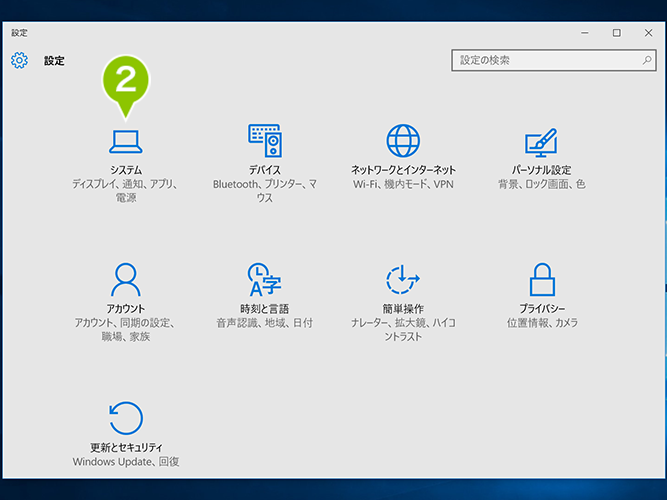This screenshot has width=667, height=500.
Task: Open the アカウント person icon
Action: [125, 280]
